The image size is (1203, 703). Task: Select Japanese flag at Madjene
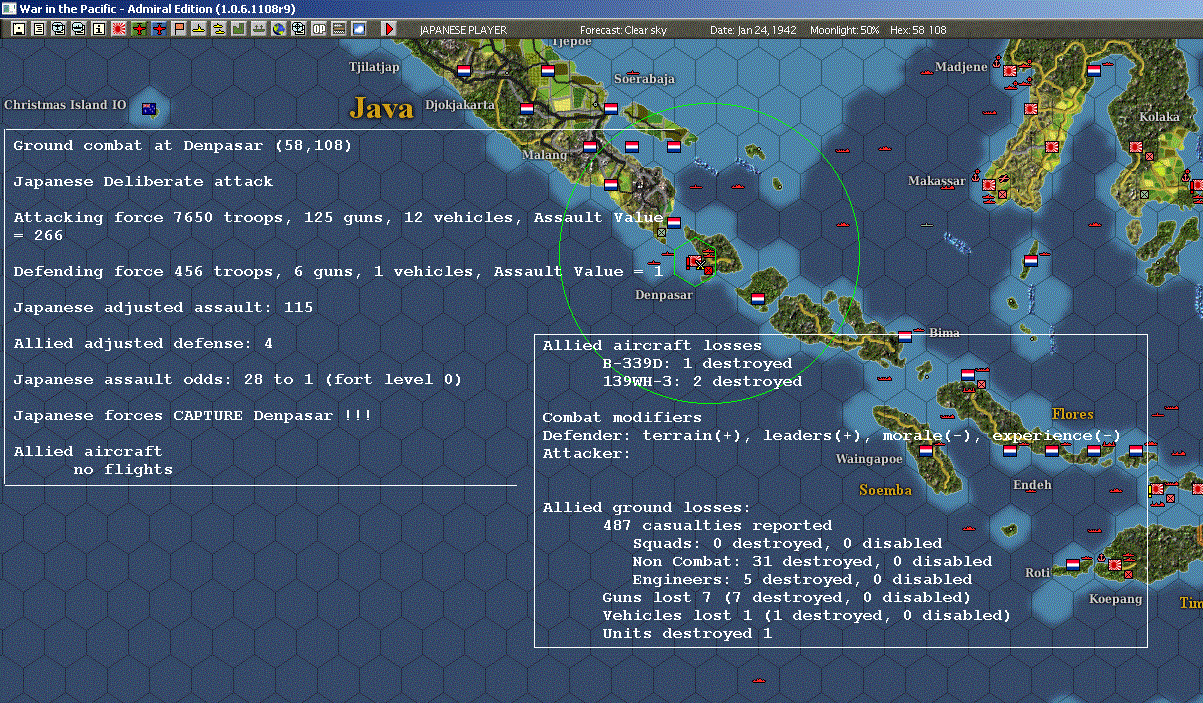[1010, 71]
